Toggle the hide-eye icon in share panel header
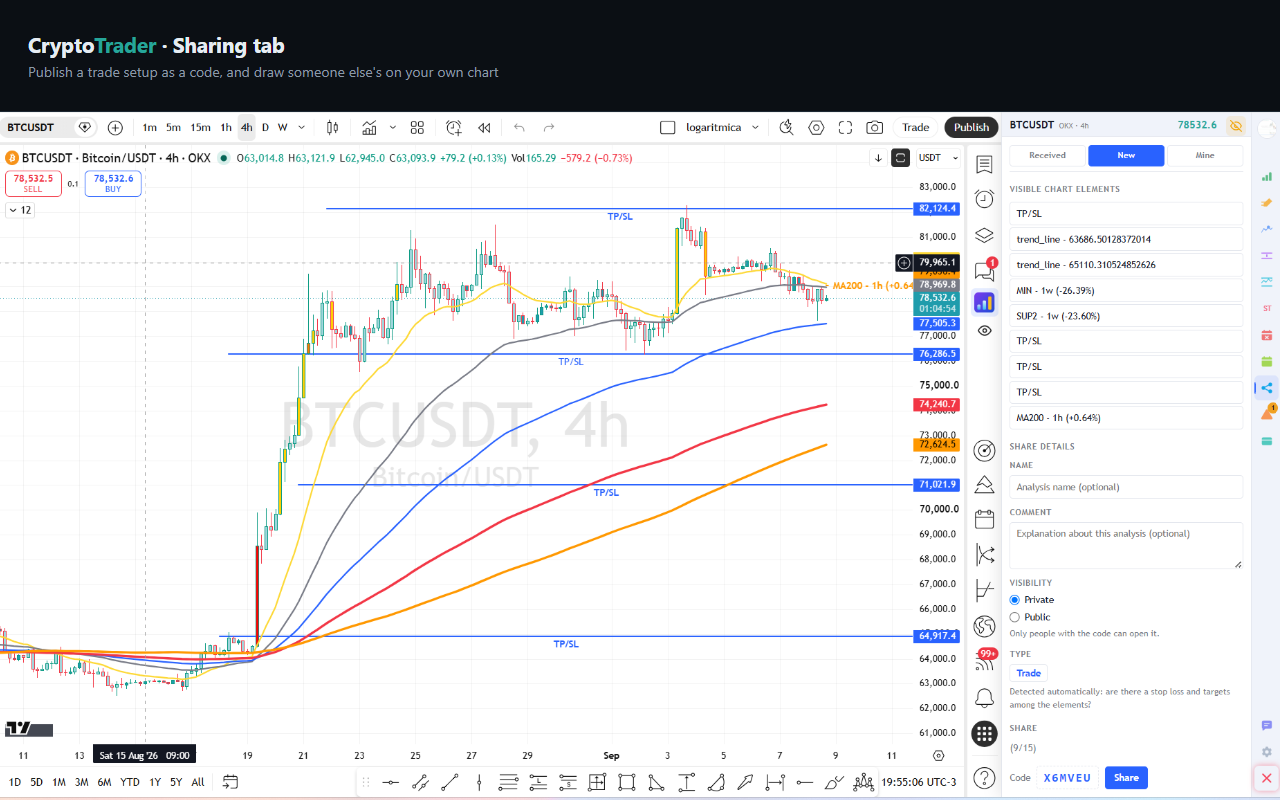 pos(1236,126)
